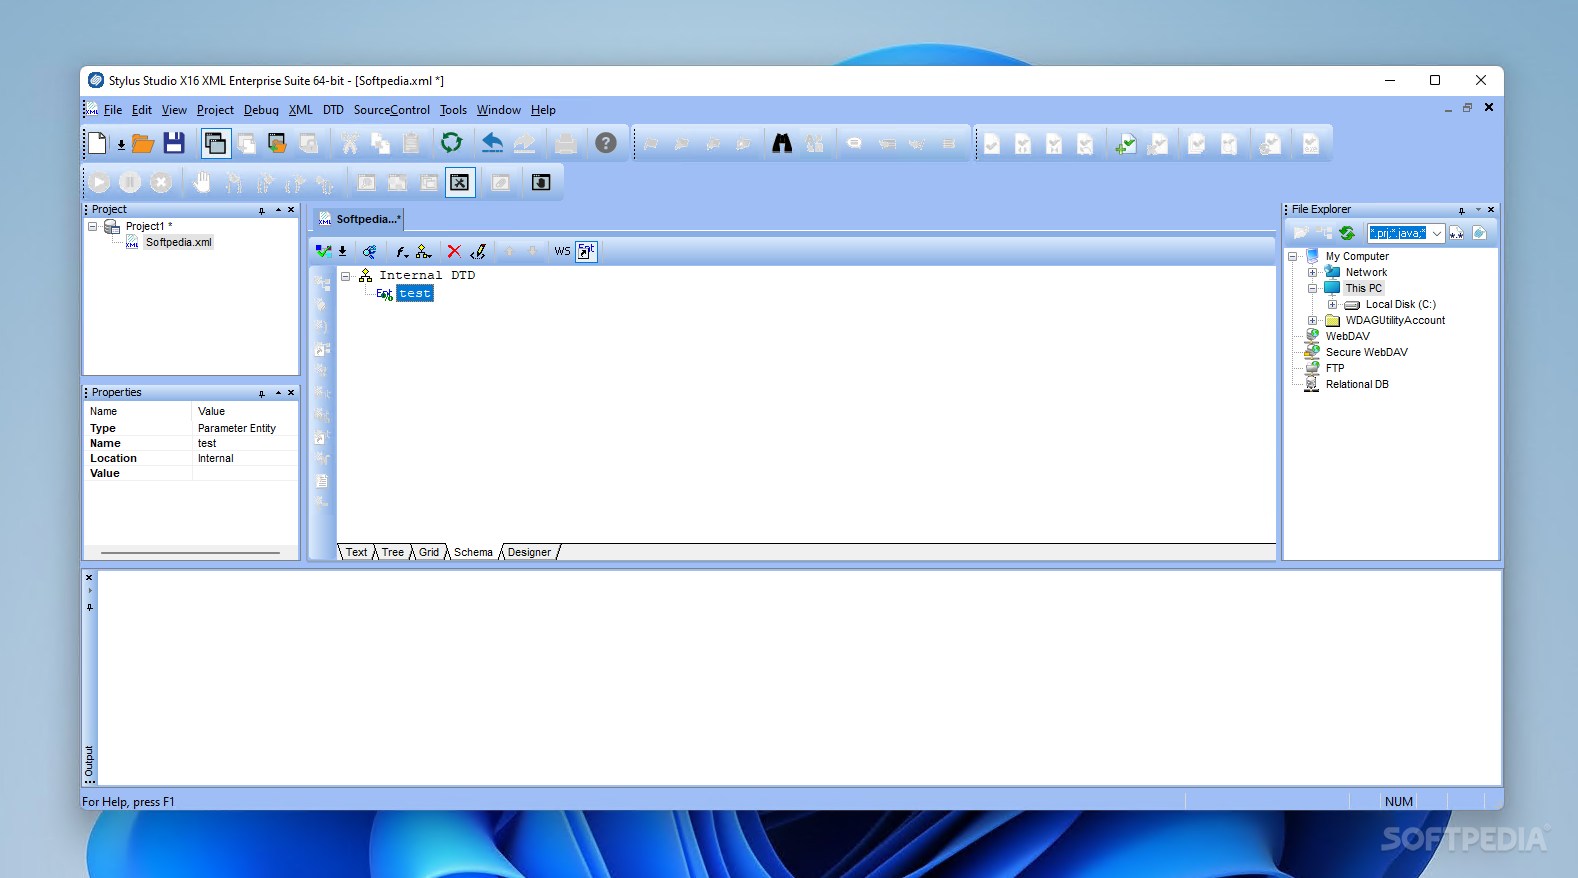
Task: Switch to the Tree view tab
Action: tap(393, 552)
